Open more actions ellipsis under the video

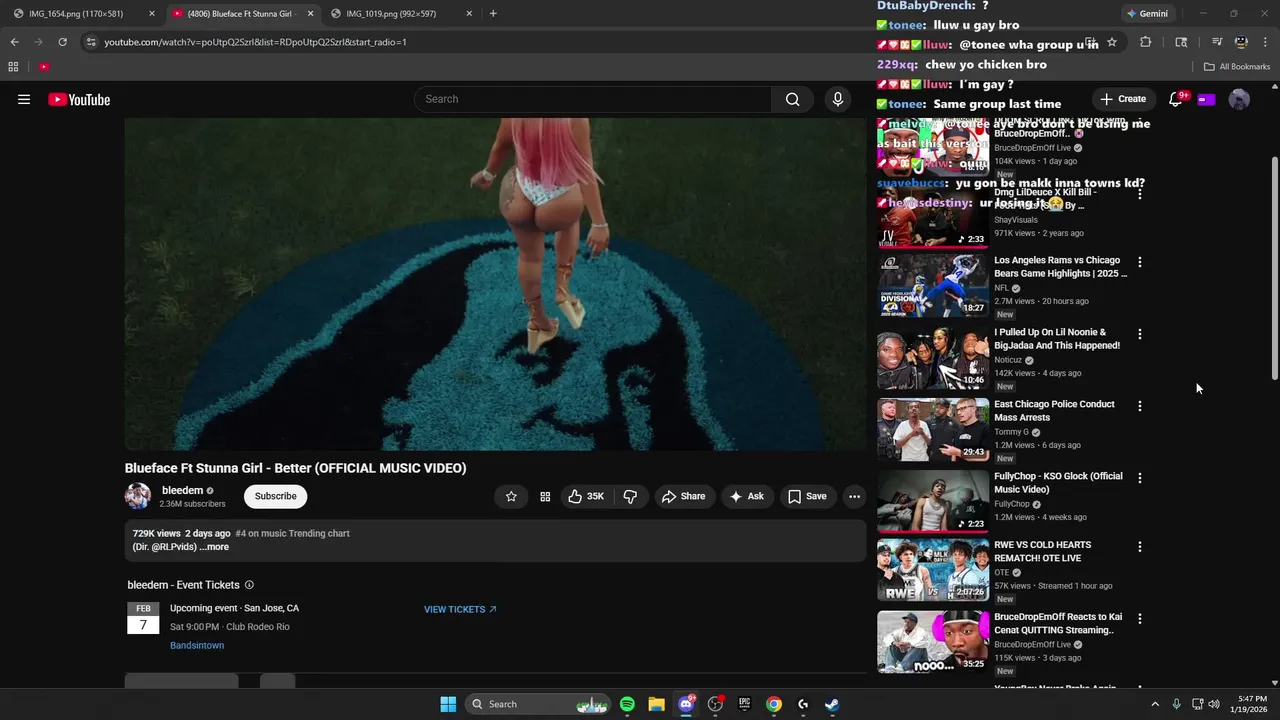854,496
